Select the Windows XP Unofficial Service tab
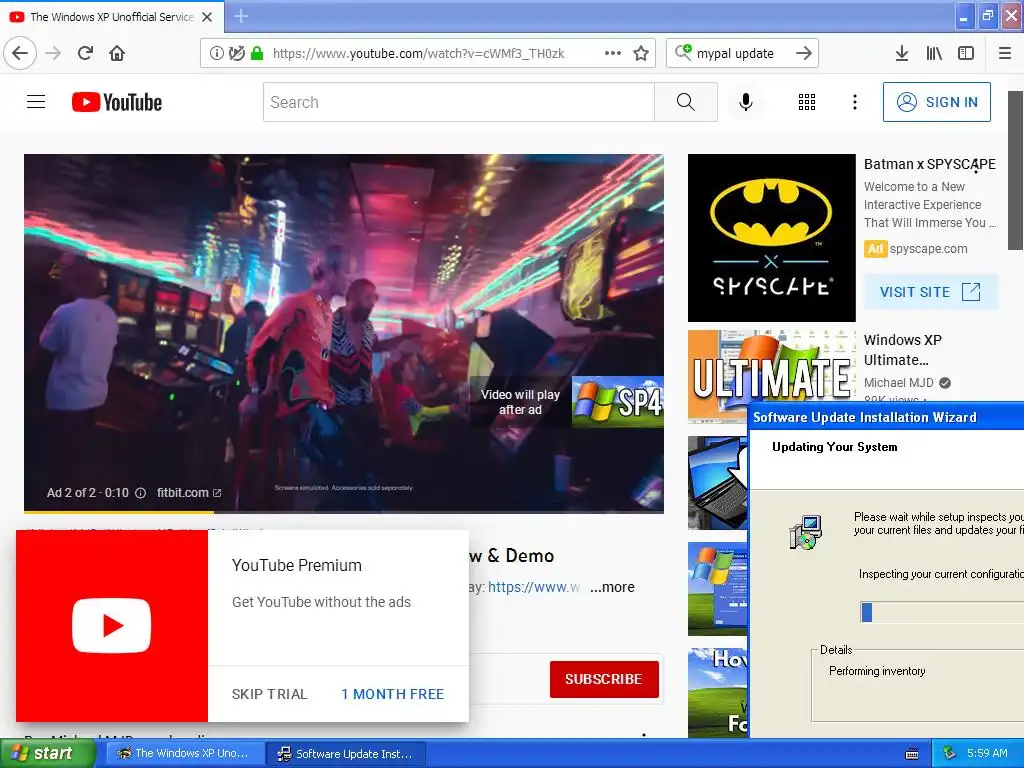 [112, 17]
